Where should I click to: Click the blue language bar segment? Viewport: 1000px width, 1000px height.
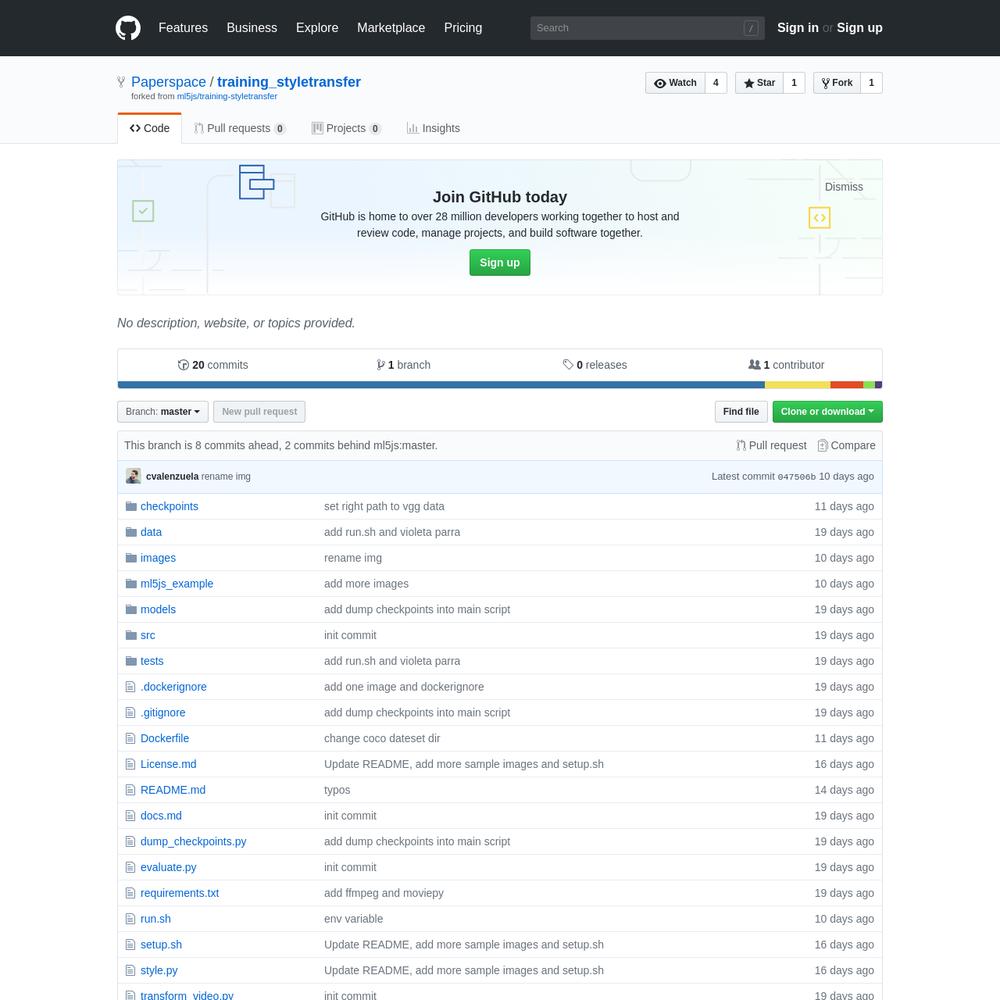tap(441, 385)
